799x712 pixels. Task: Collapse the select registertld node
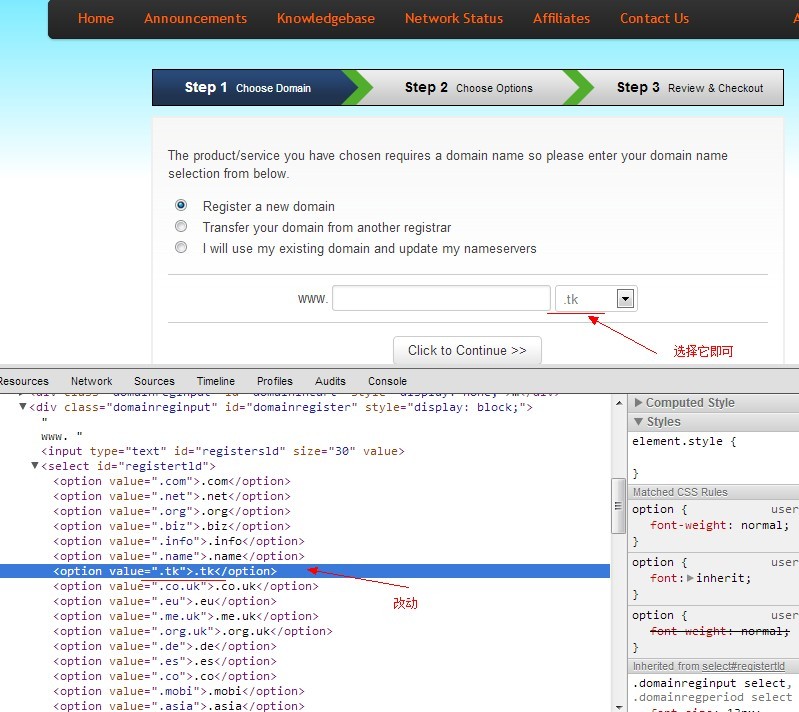[35, 465]
